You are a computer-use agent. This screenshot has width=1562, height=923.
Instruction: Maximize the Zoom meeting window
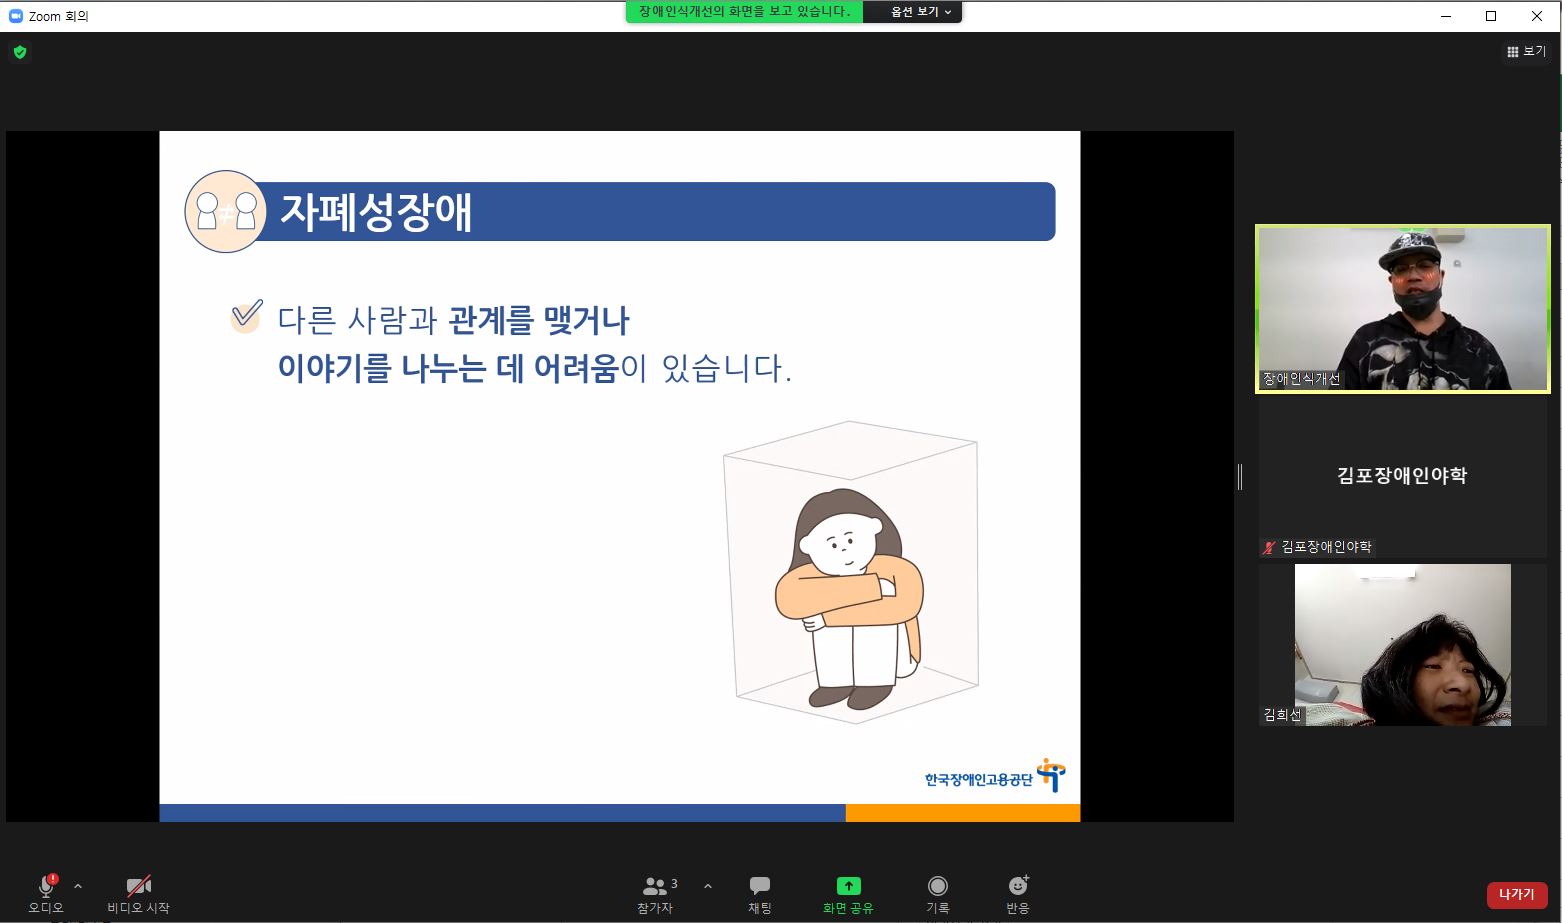(x=1491, y=16)
